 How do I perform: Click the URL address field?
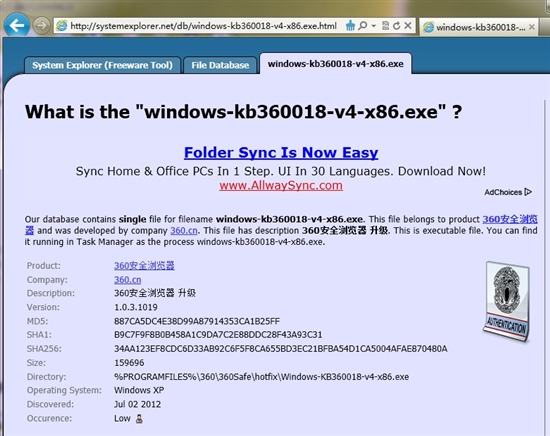203,26
